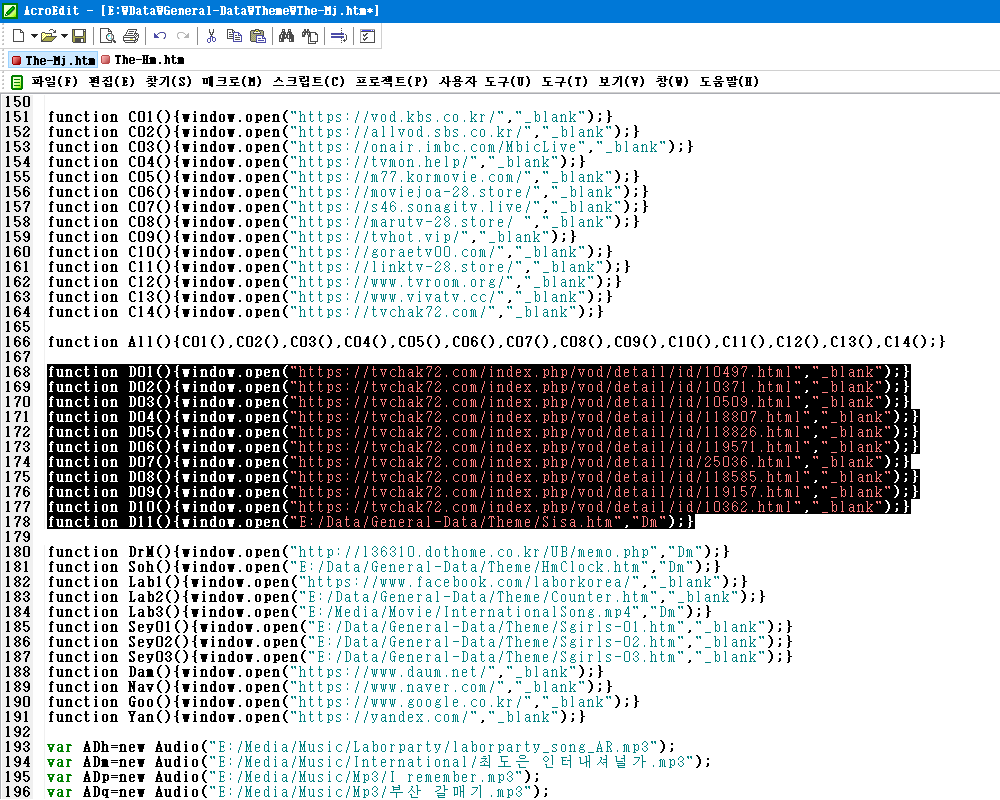Open the 편집(E) menu

click(x=111, y=82)
